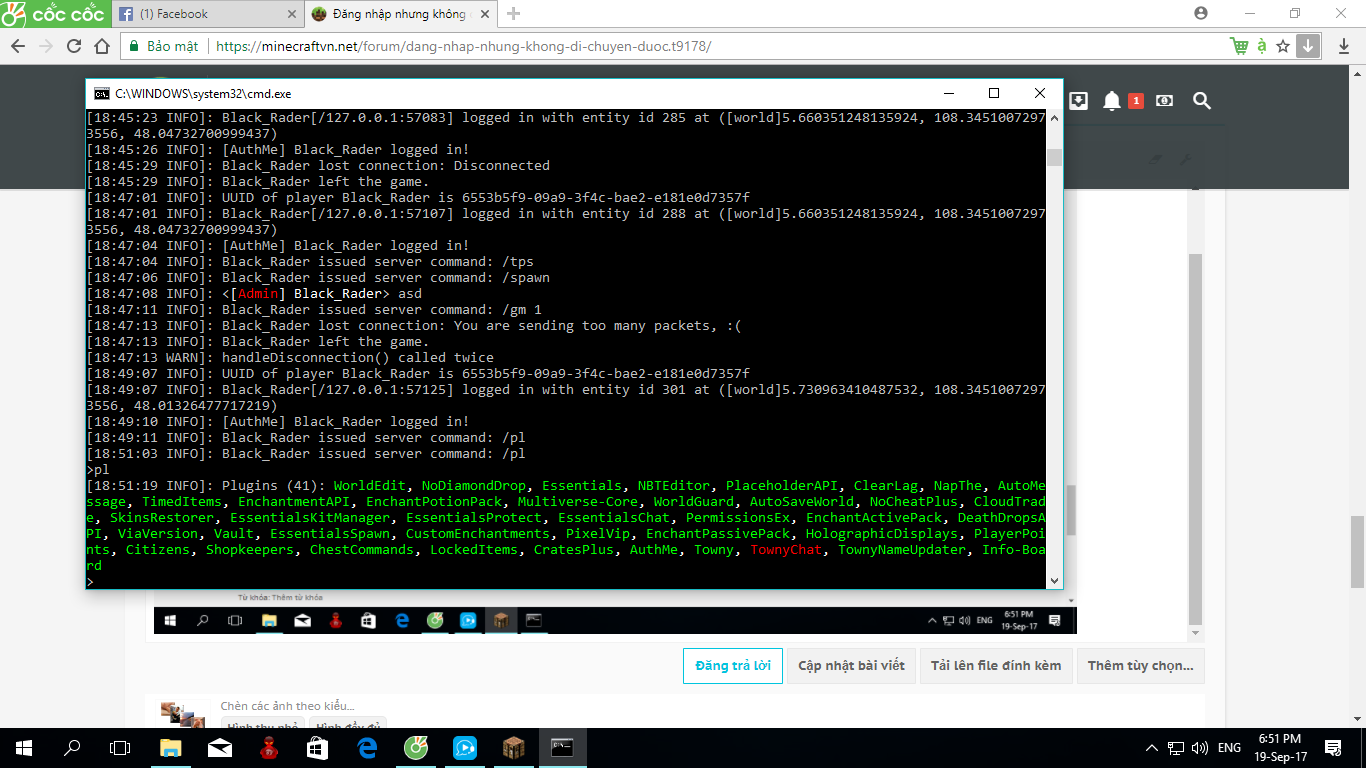Viewport: 1366px width, 768px height.
Task: Click the page scrollbar up arrow
Action: [1359, 73]
